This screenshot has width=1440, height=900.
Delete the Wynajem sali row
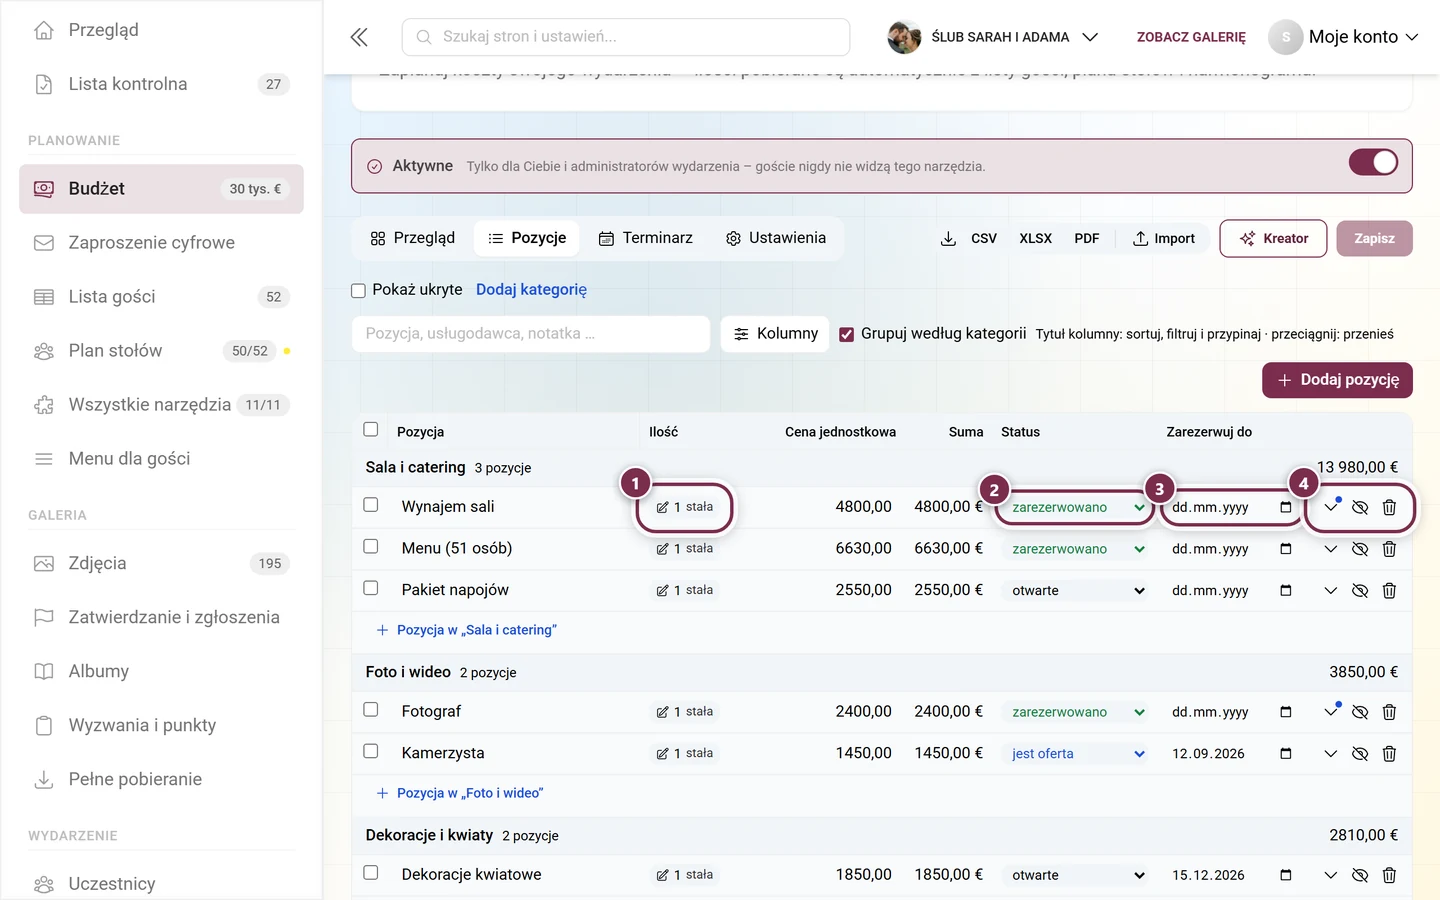pos(1389,507)
